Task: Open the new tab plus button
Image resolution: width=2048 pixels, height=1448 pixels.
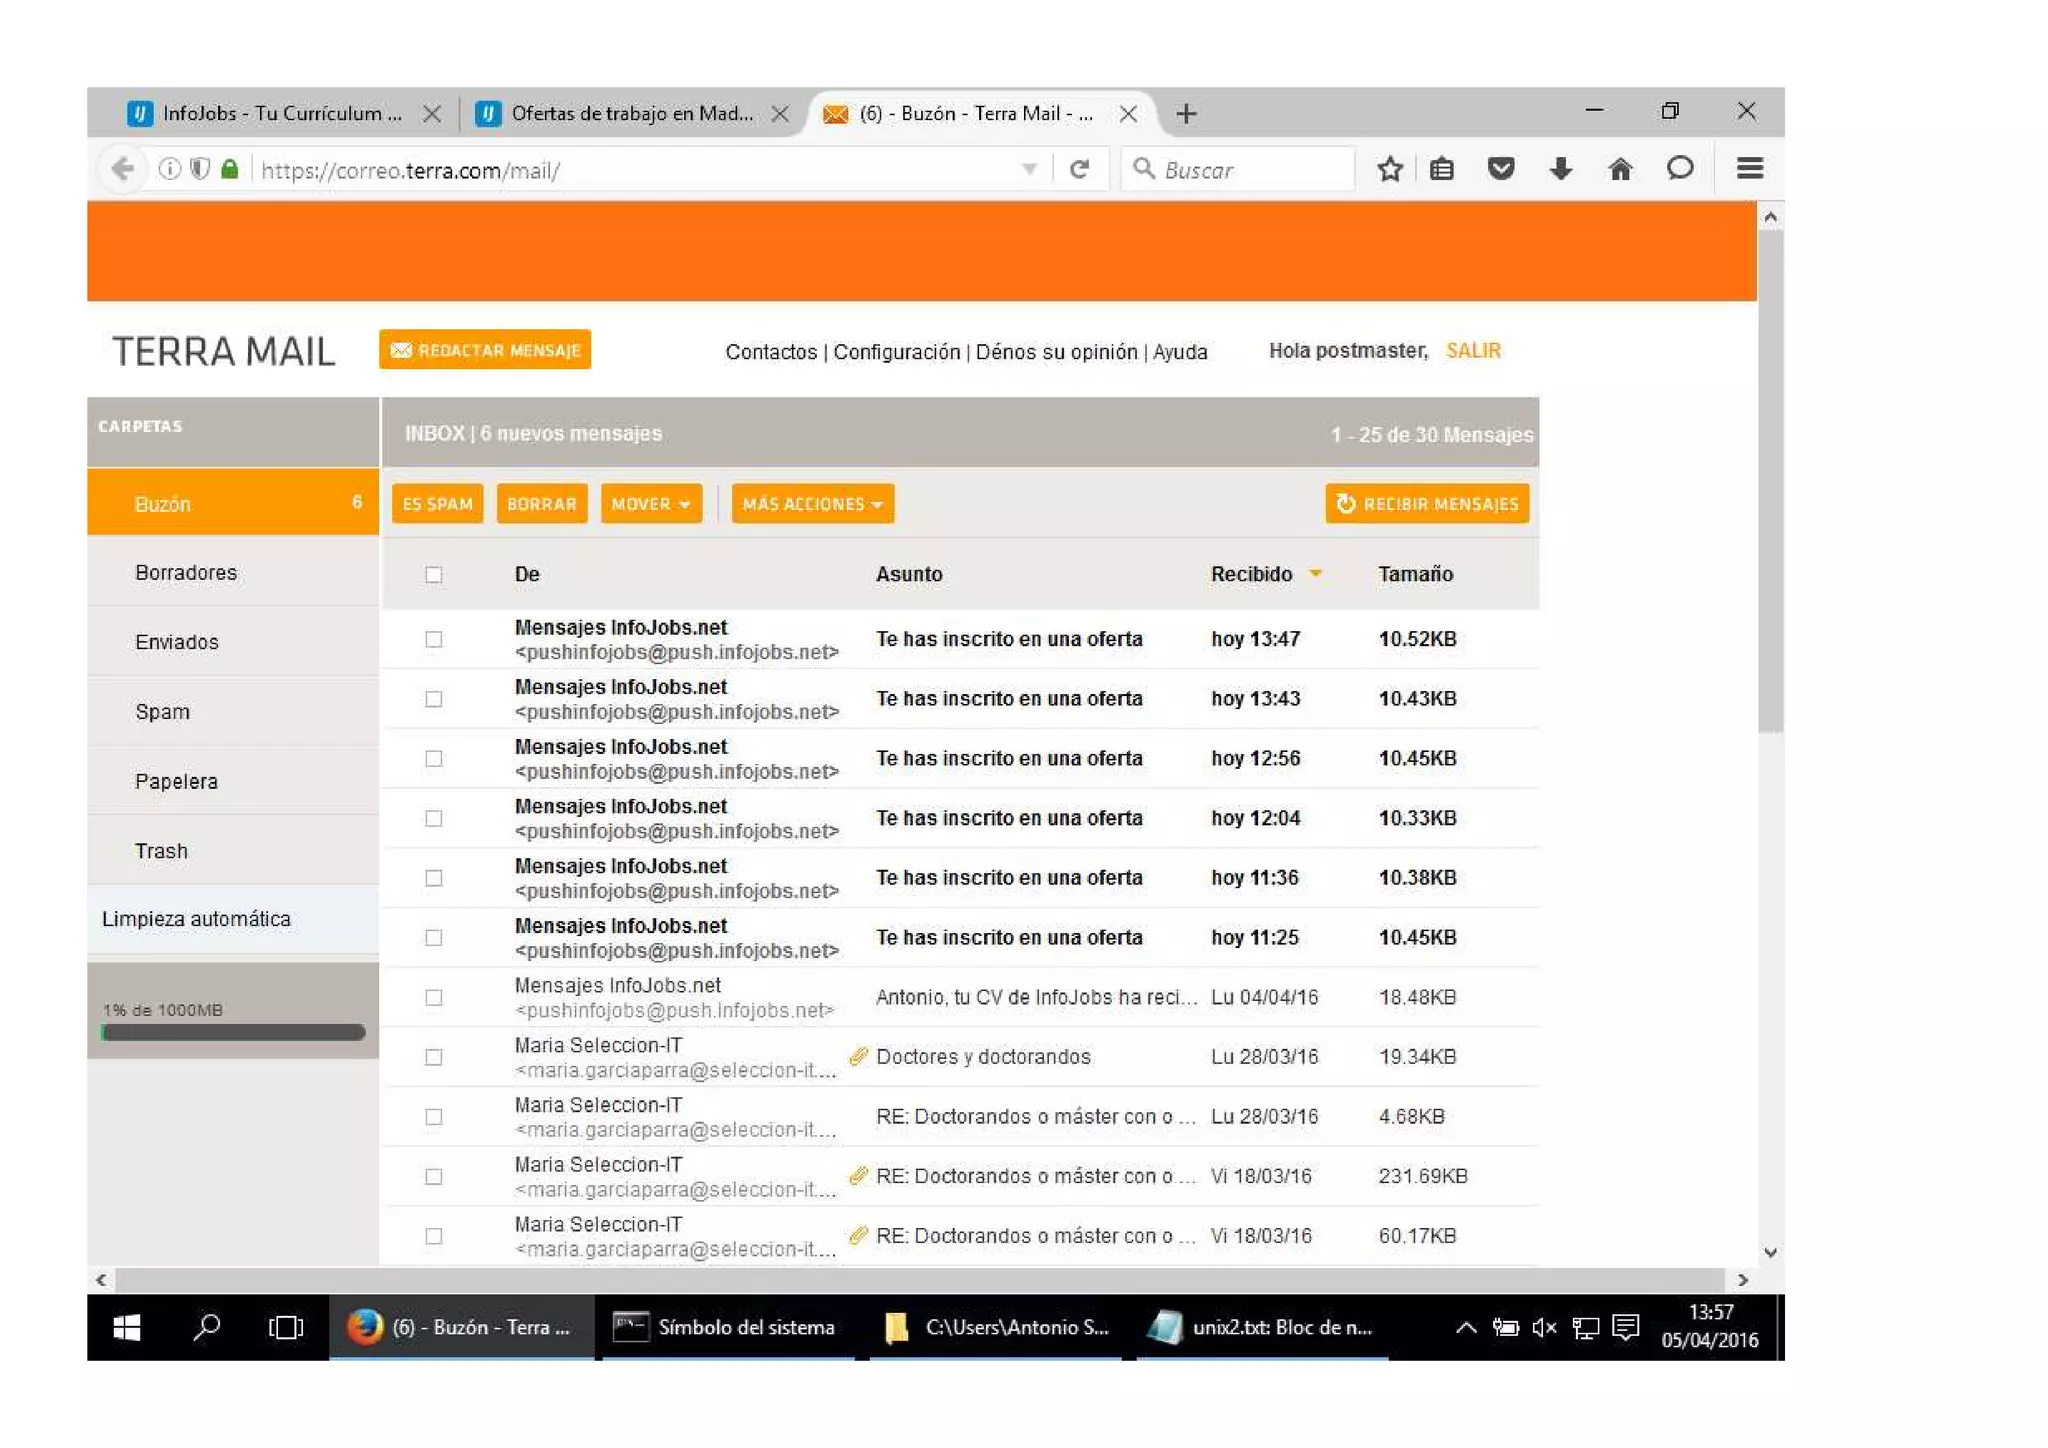Action: pyautogui.click(x=1186, y=114)
